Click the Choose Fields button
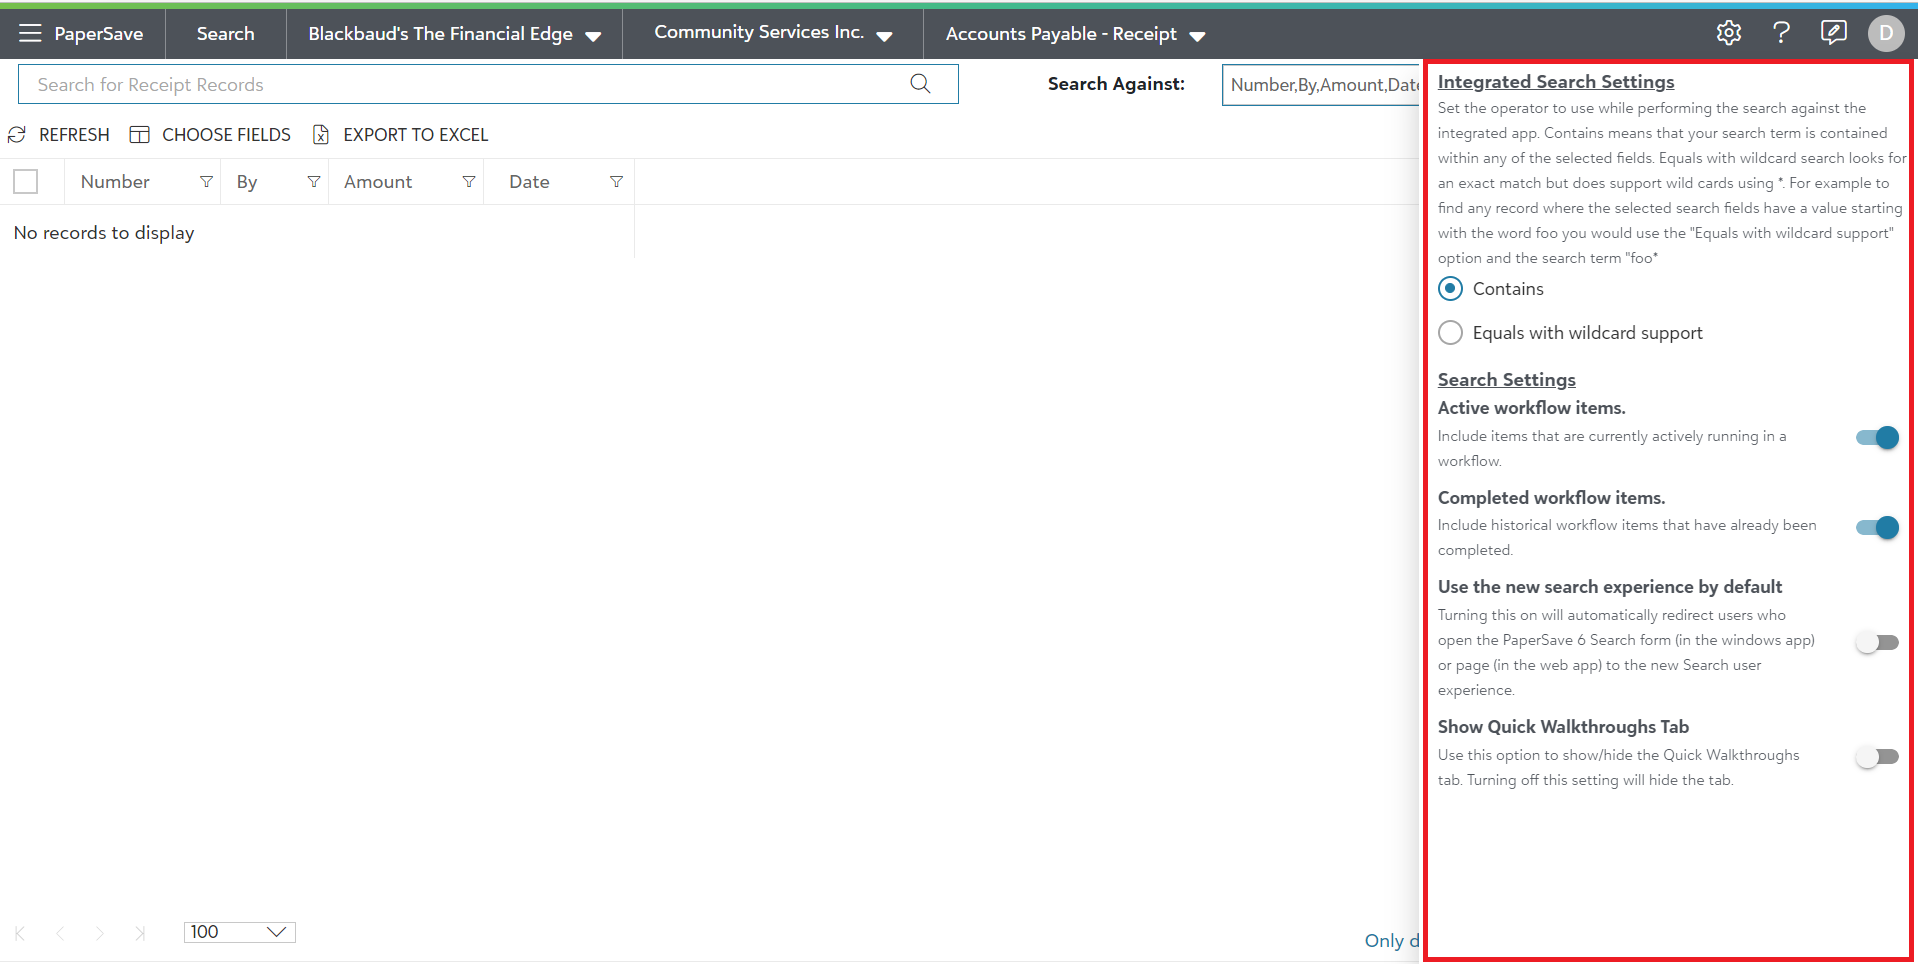1918x964 pixels. click(211, 135)
